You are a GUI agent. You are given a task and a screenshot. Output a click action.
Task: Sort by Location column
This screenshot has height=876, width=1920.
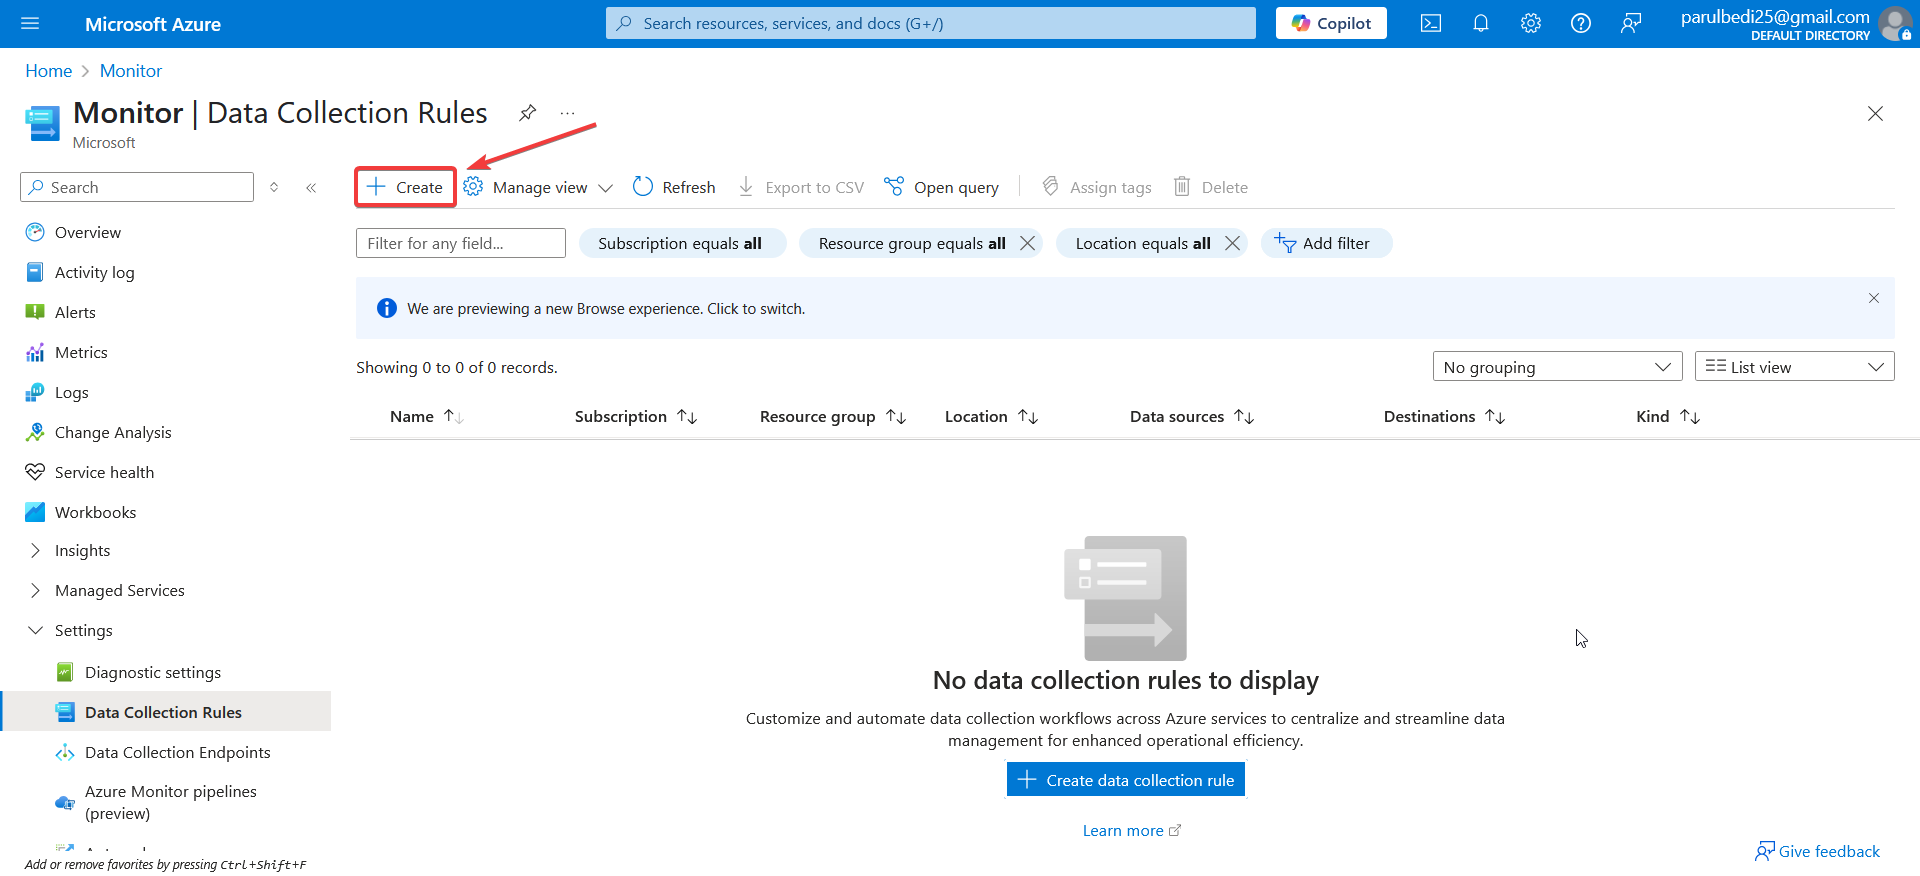pos(992,417)
